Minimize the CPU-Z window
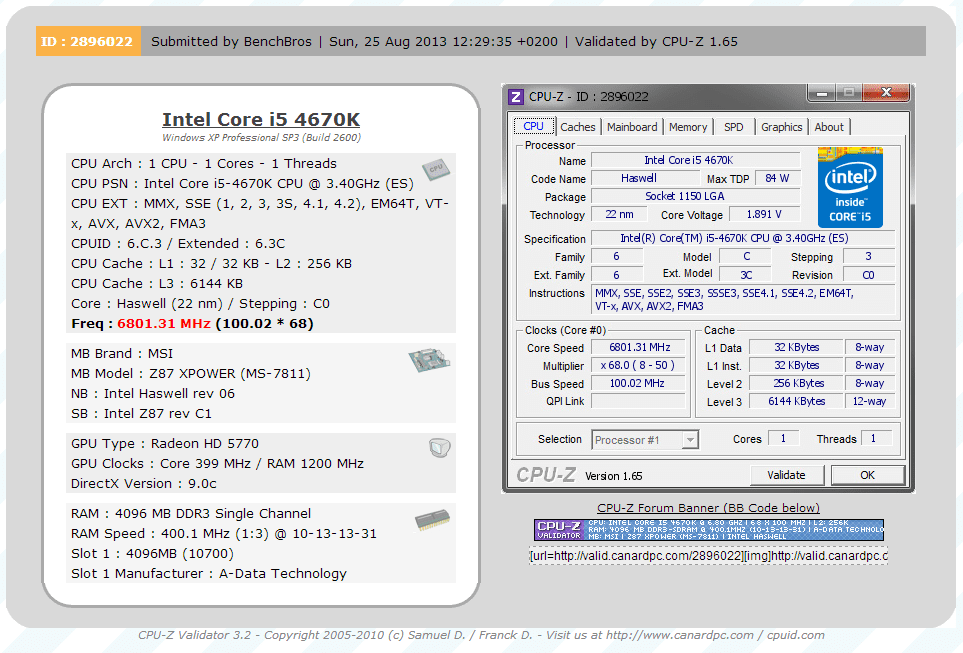 822,93
